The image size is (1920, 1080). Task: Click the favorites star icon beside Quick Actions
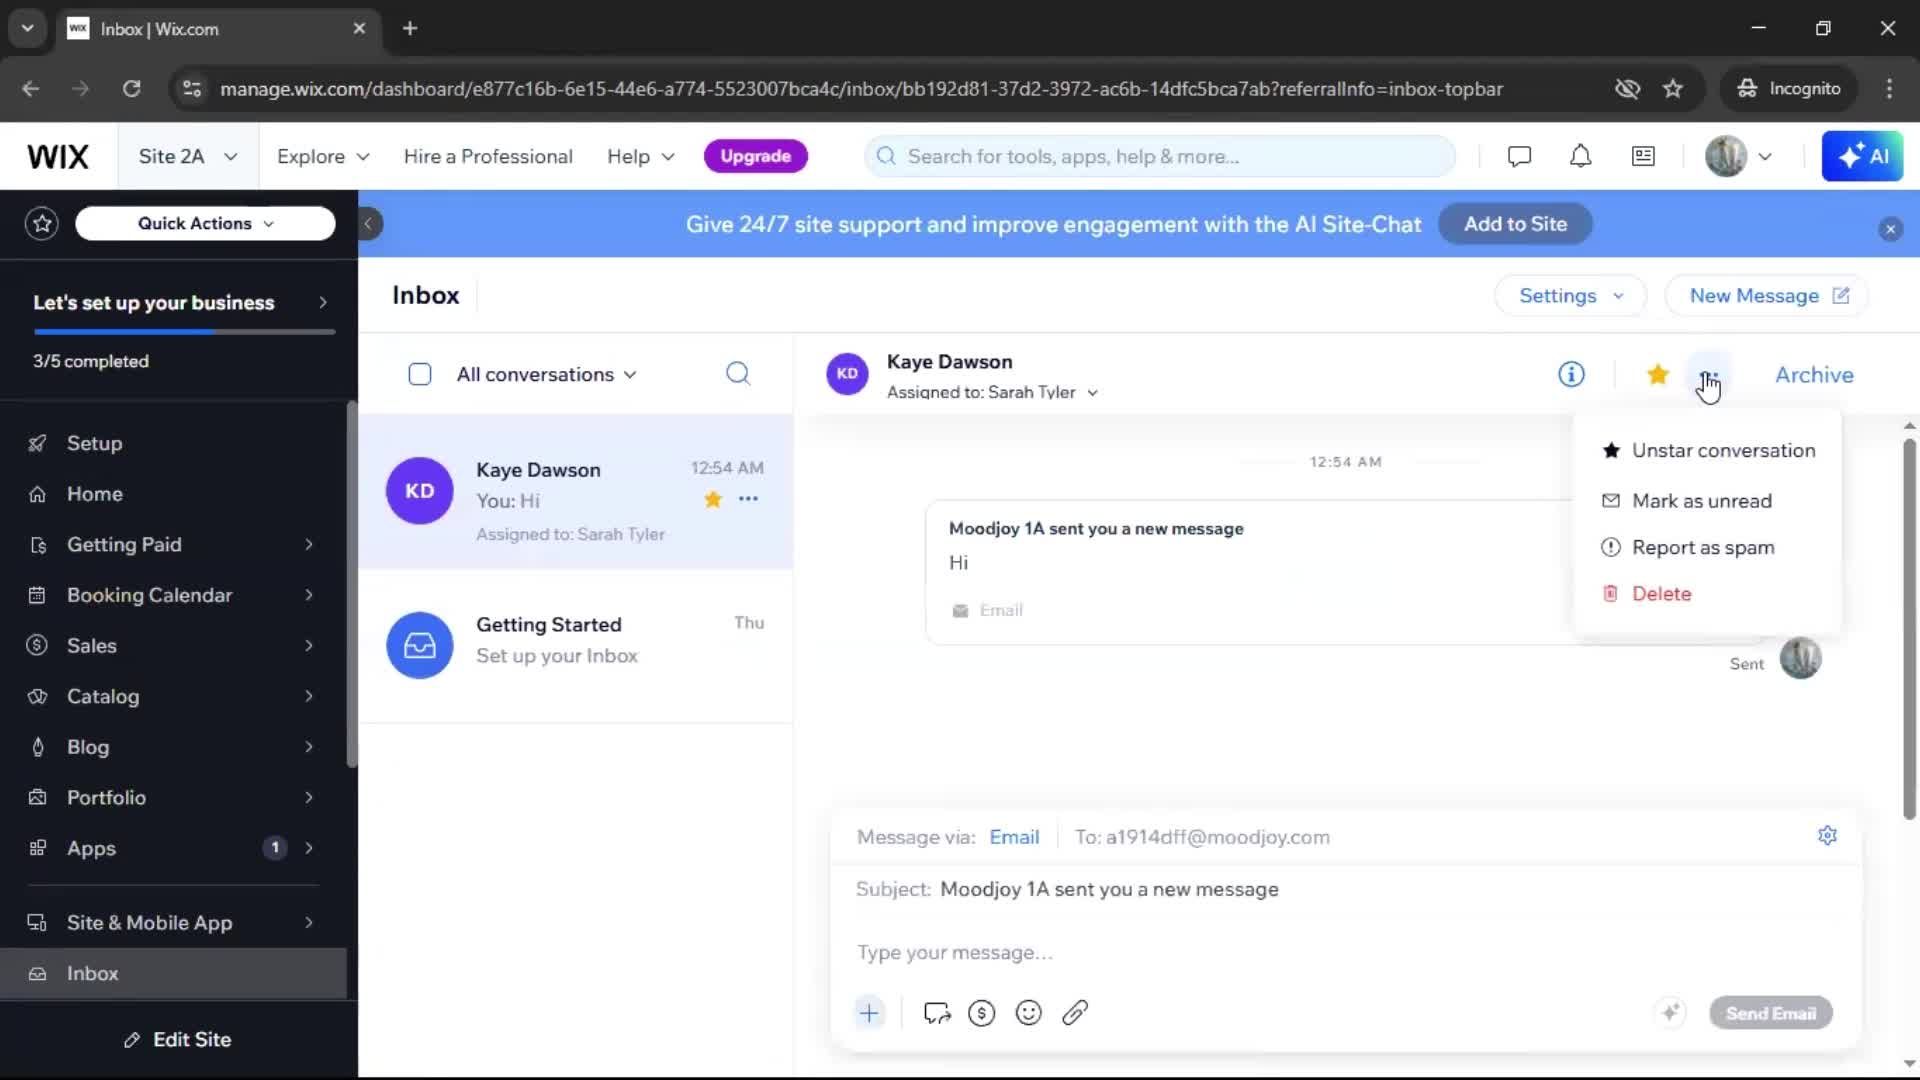click(x=42, y=223)
